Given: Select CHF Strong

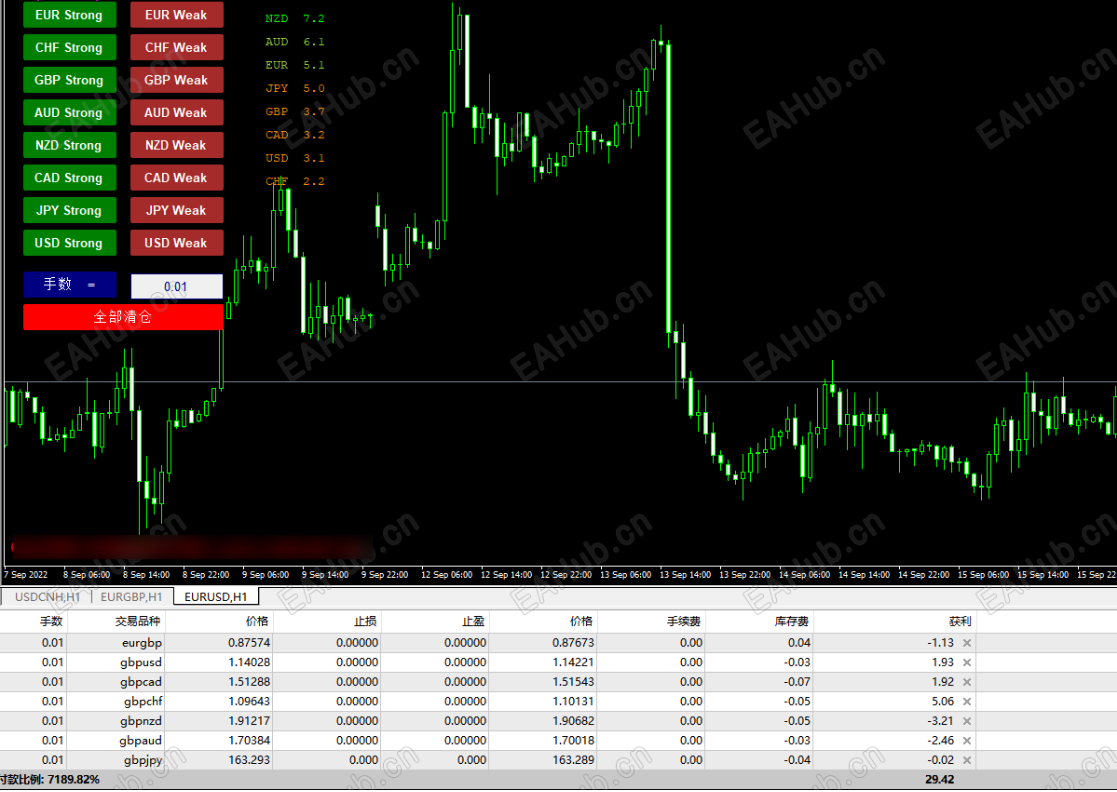Looking at the screenshot, I should [x=69, y=48].
